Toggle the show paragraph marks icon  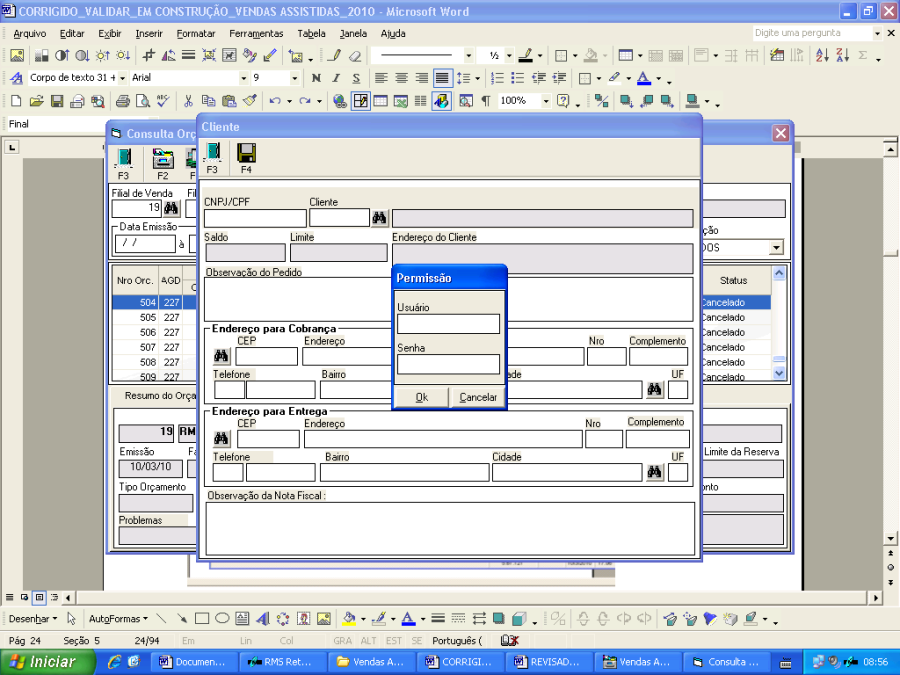[x=486, y=102]
